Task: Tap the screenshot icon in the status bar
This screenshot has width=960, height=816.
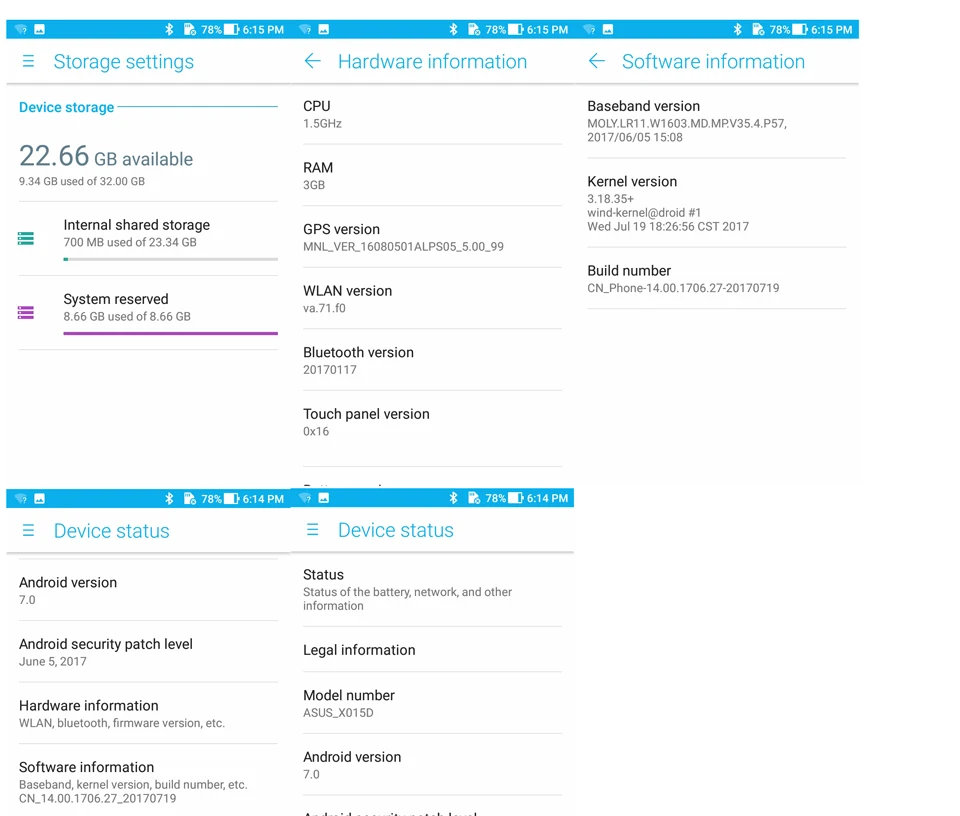Action: (38, 29)
